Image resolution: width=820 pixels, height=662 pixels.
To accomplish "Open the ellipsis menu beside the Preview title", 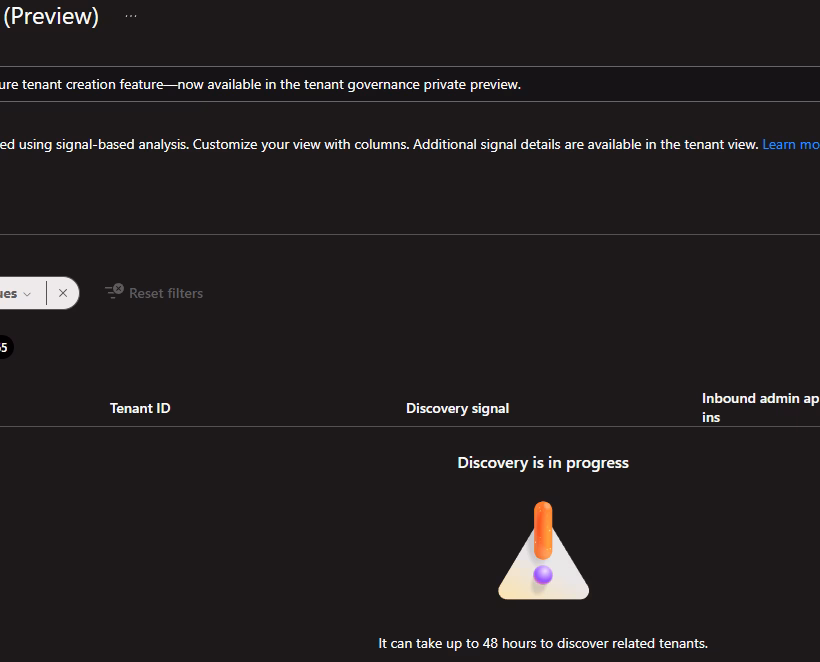I will coord(131,16).
